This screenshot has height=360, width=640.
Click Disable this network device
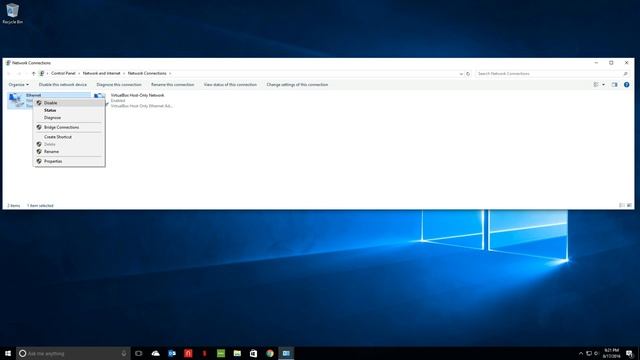(62, 84)
